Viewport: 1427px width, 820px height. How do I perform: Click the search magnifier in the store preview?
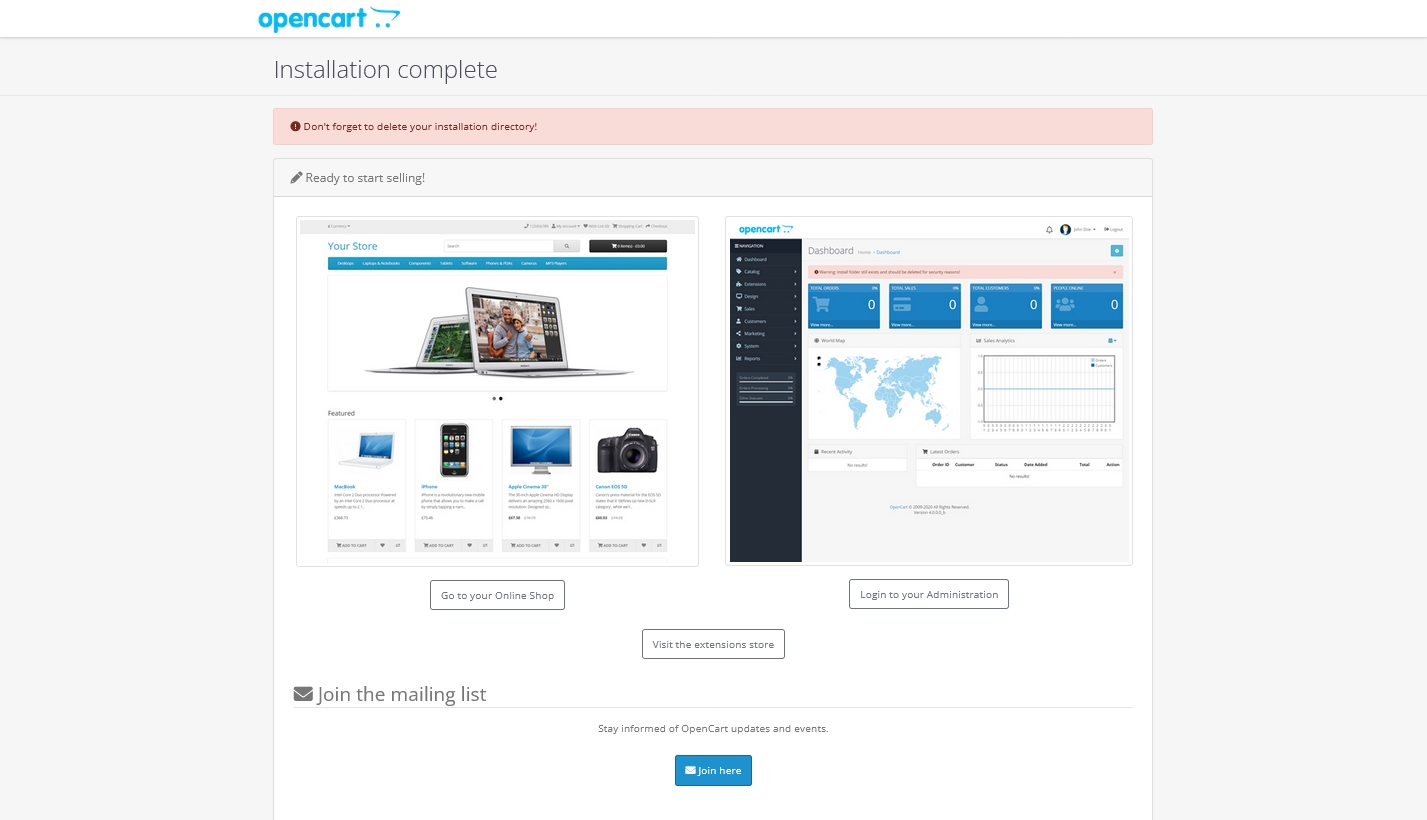[567, 246]
